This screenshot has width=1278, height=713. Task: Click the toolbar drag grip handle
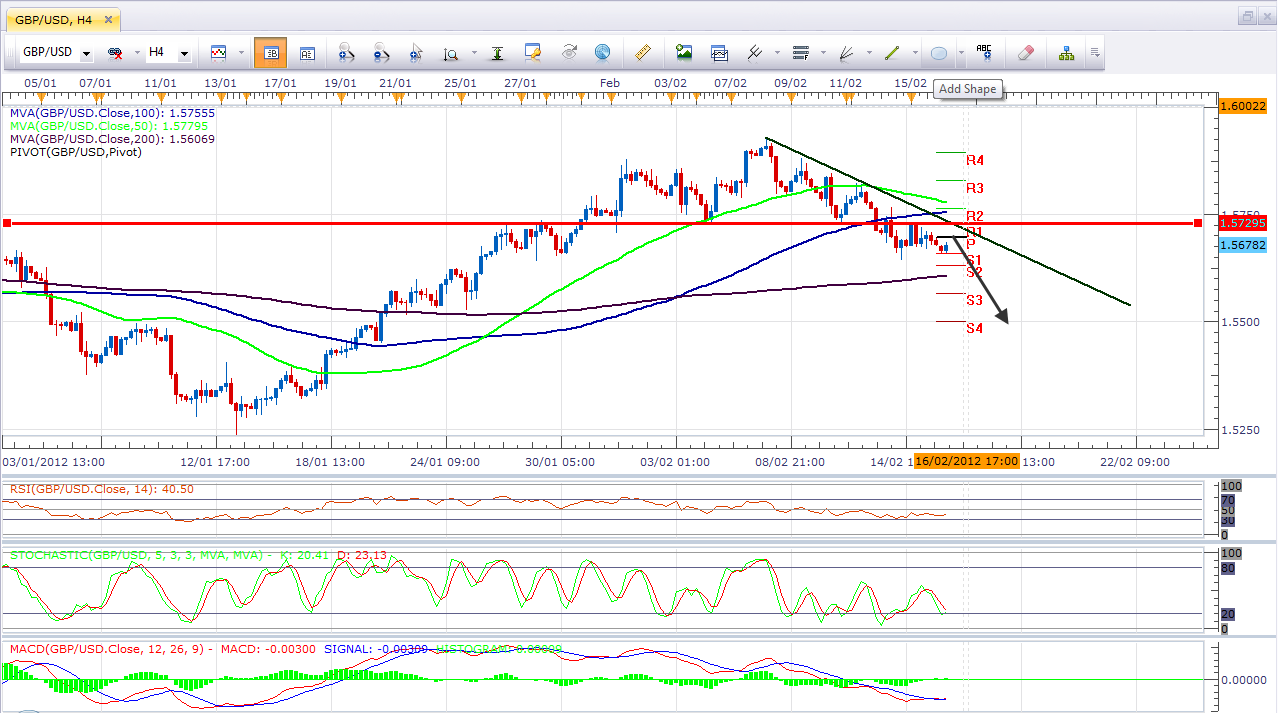pos(9,53)
